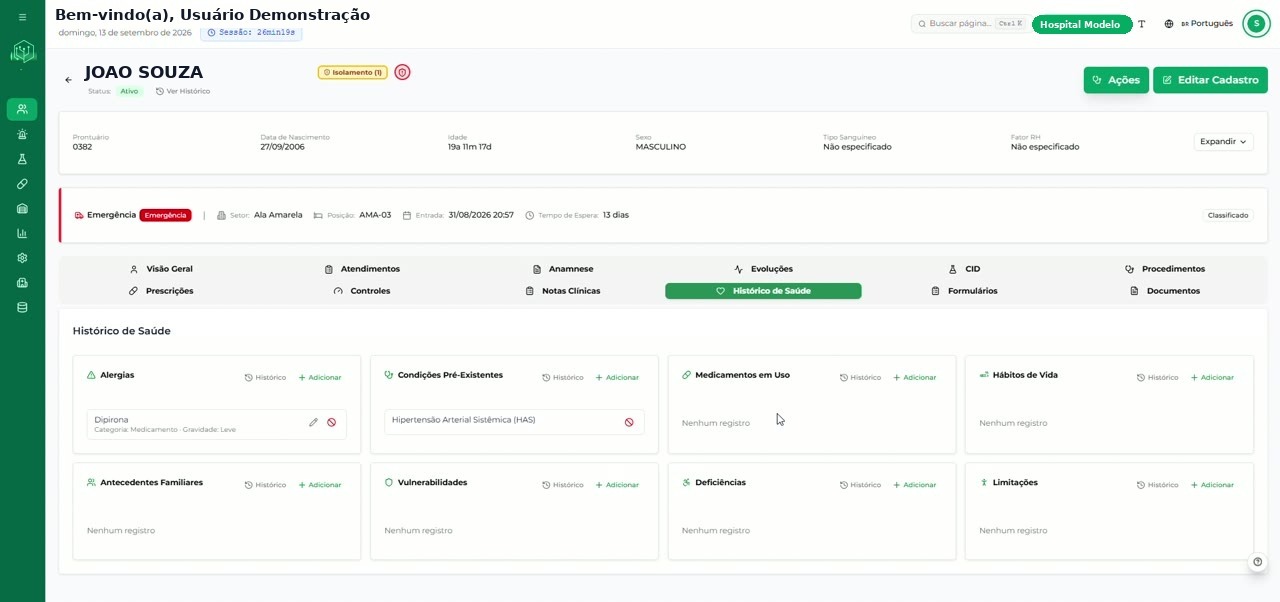This screenshot has height=602, width=1280.
Task: Add a new Deficiências entry
Action: (915, 485)
